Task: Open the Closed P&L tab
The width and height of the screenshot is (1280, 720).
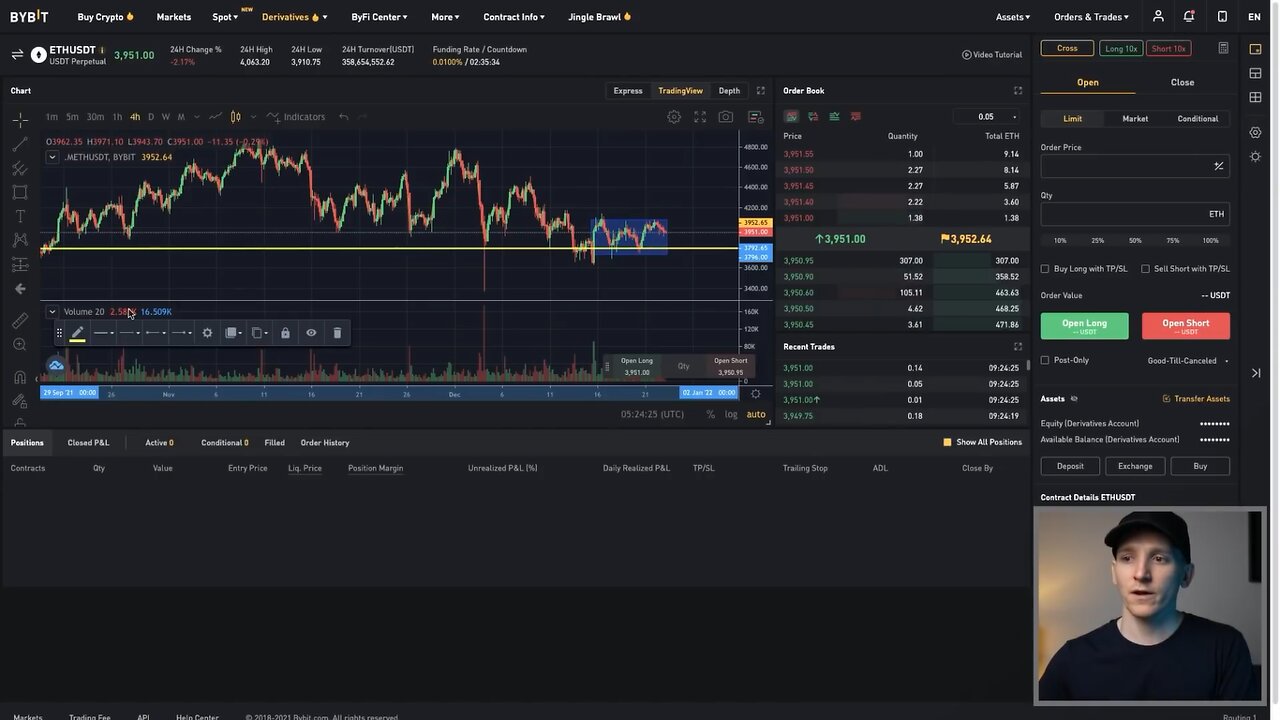Action: [x=88, y=443]
